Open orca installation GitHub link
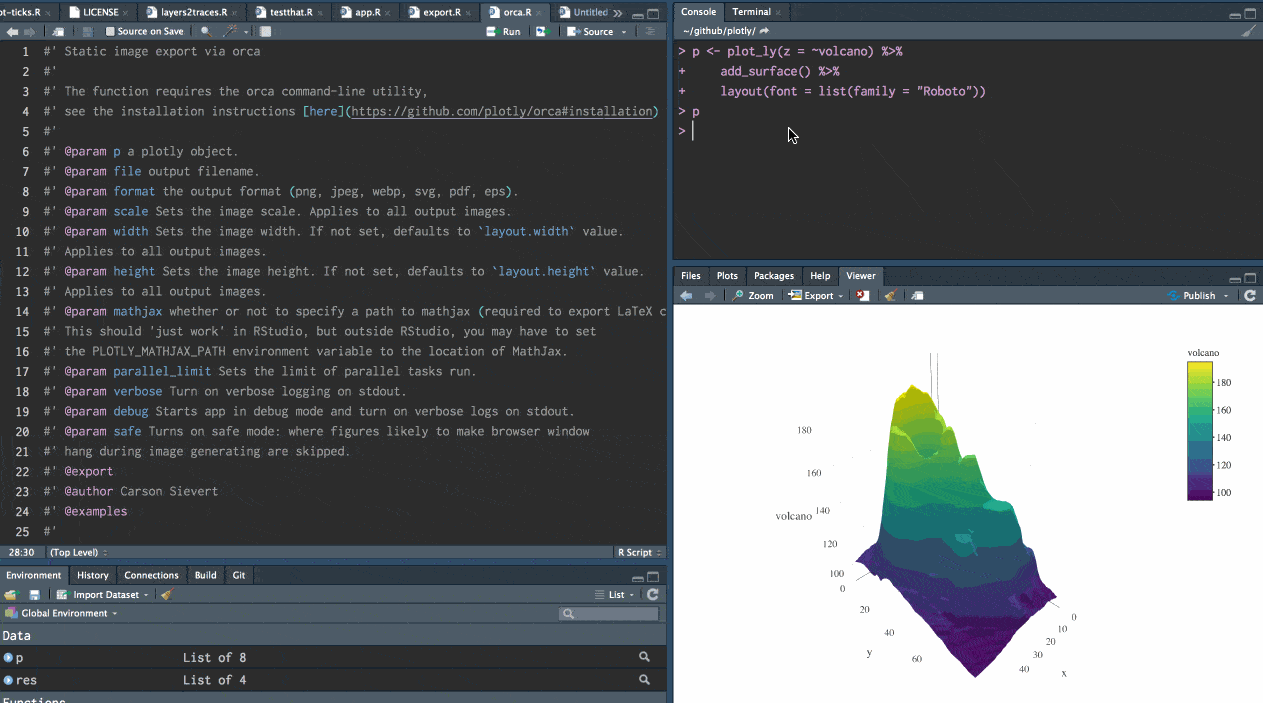1263x703 pixels. (503, 111)
